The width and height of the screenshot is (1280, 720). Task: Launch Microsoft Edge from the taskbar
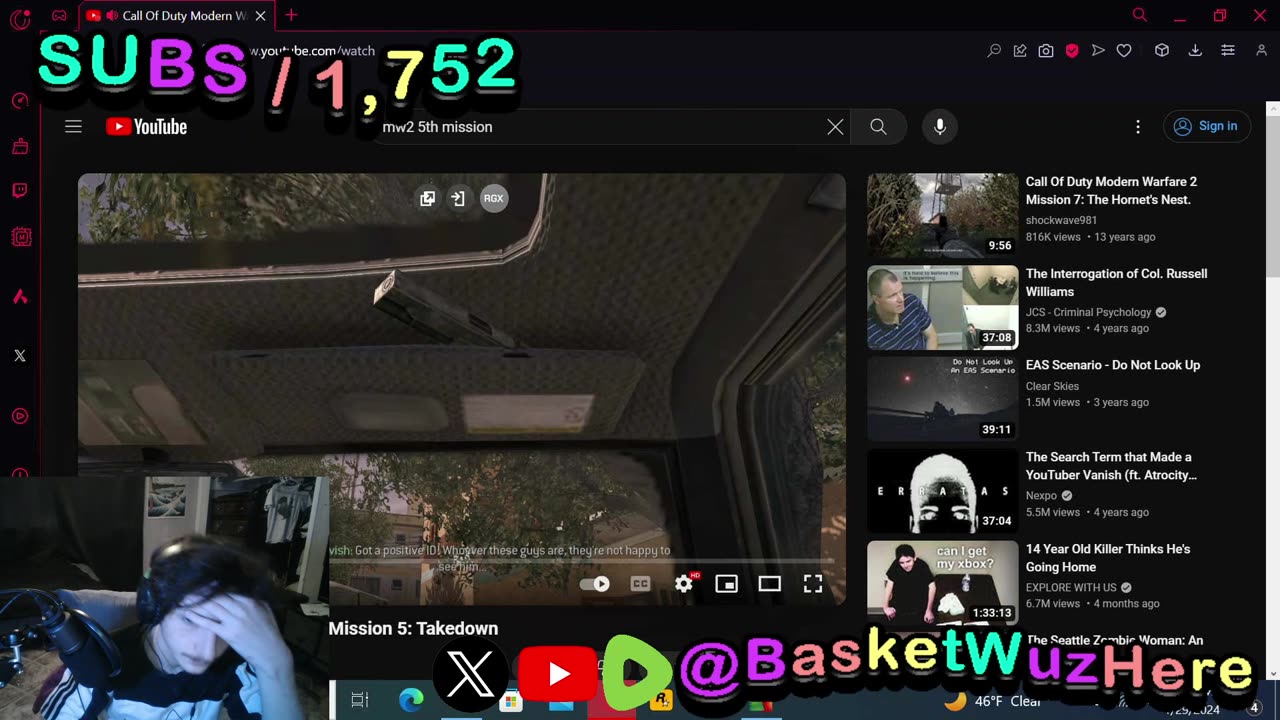point(411,700)
